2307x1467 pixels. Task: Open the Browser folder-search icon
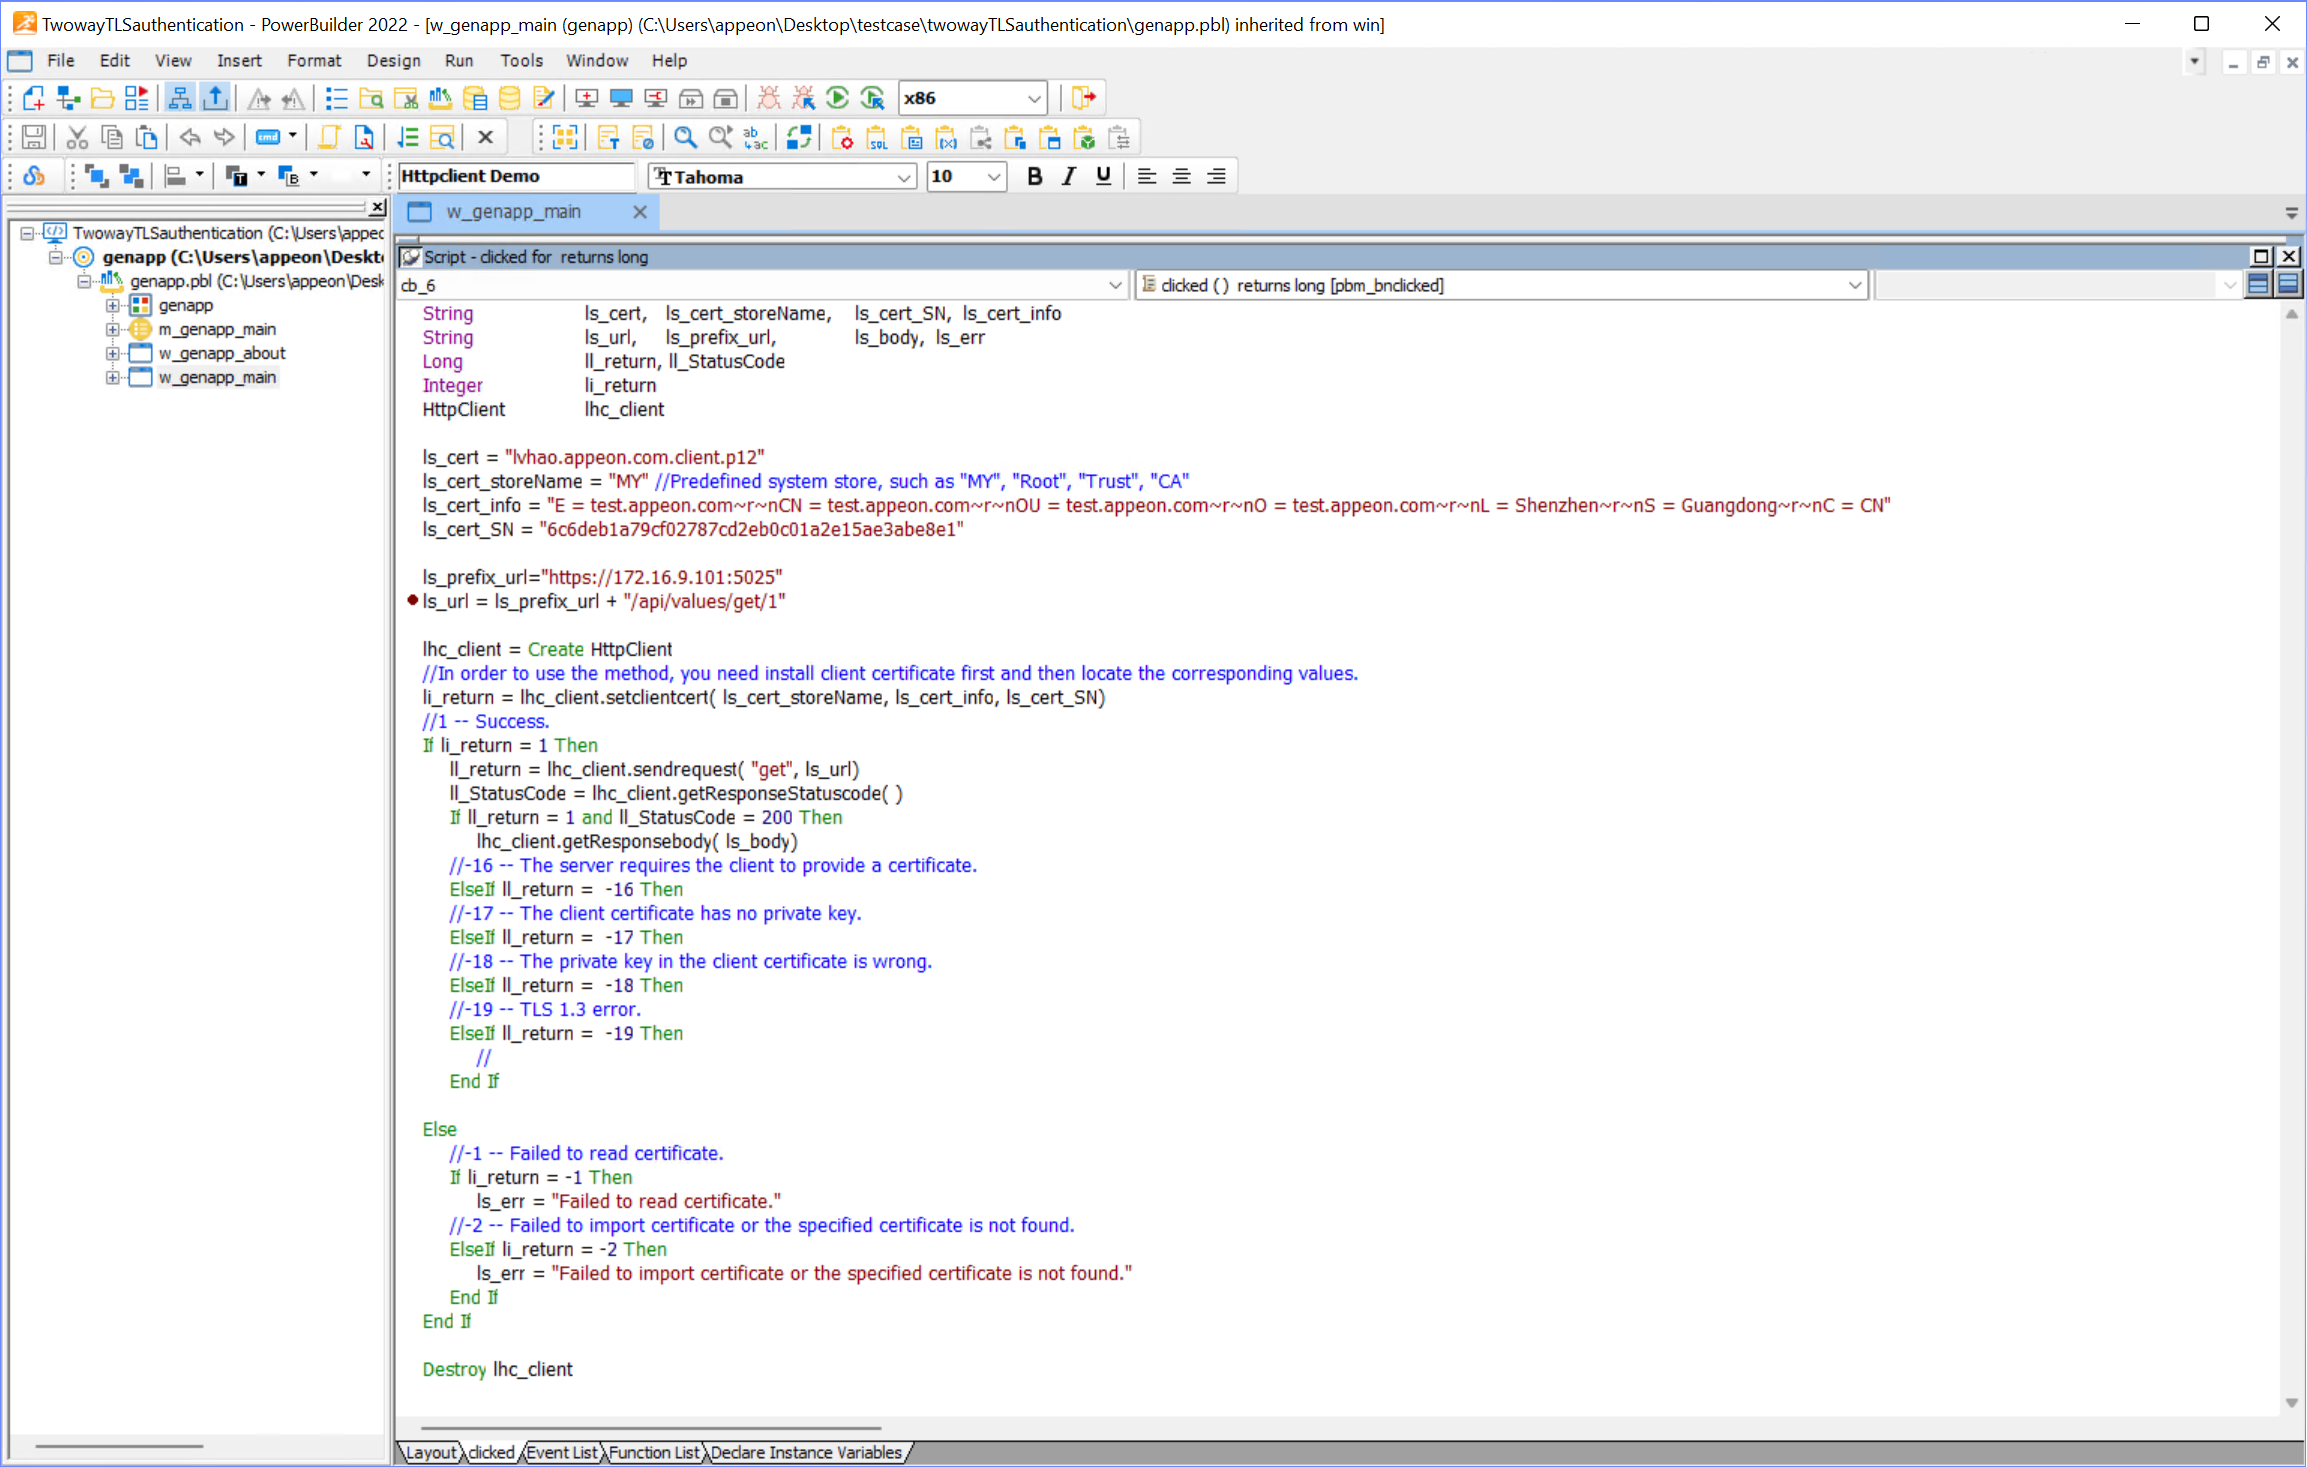(371, 98)
